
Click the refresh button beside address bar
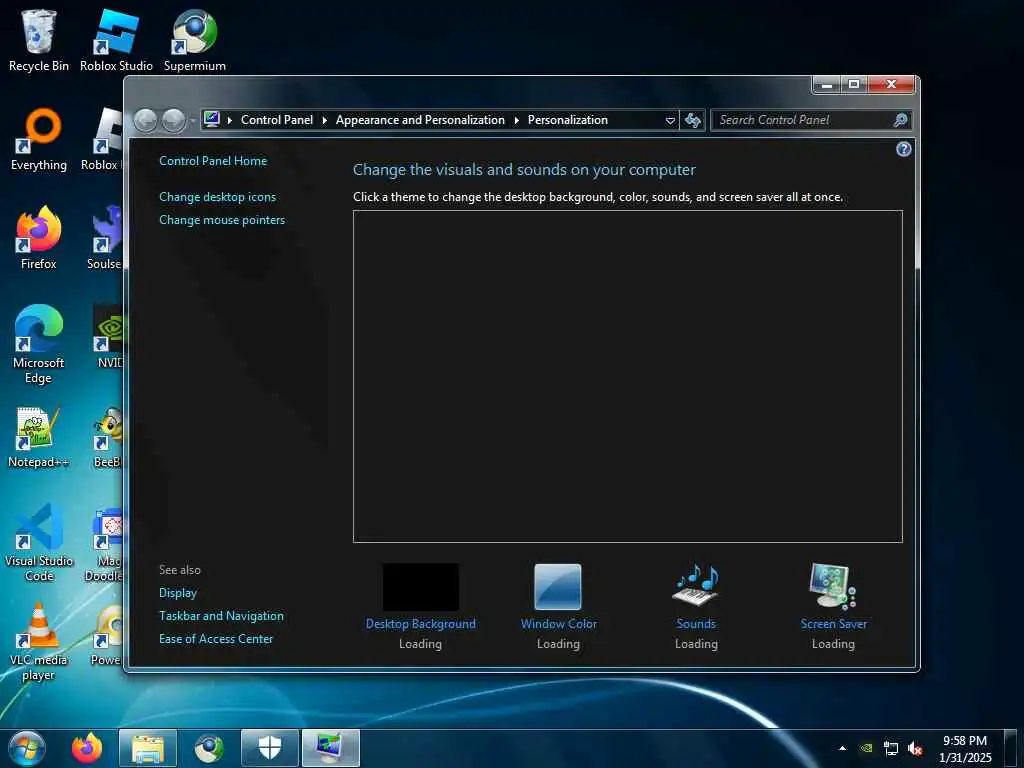point(692,120)
